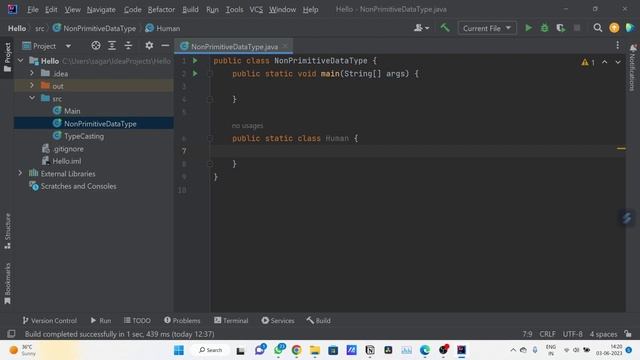Fold the Human class block

[x=210, y=138]
